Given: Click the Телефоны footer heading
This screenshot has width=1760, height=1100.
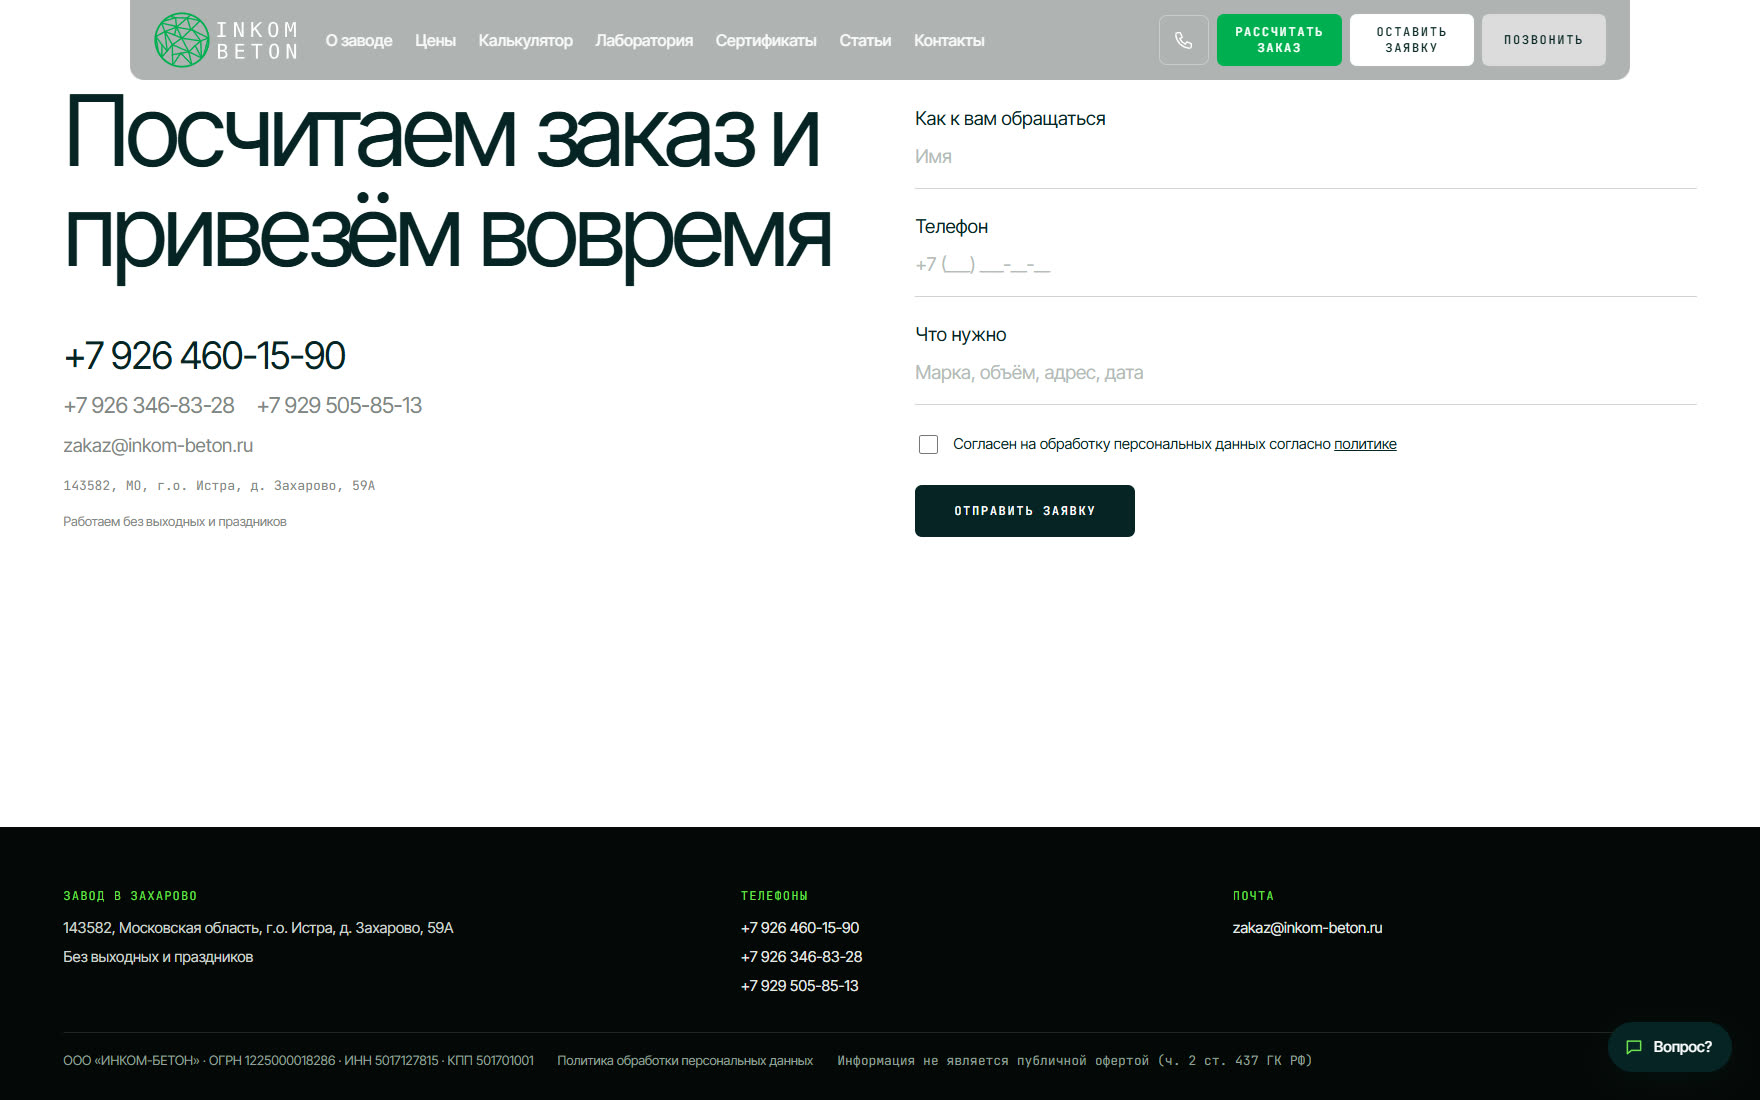Looking at the screenshot, I should click(774, 896).
